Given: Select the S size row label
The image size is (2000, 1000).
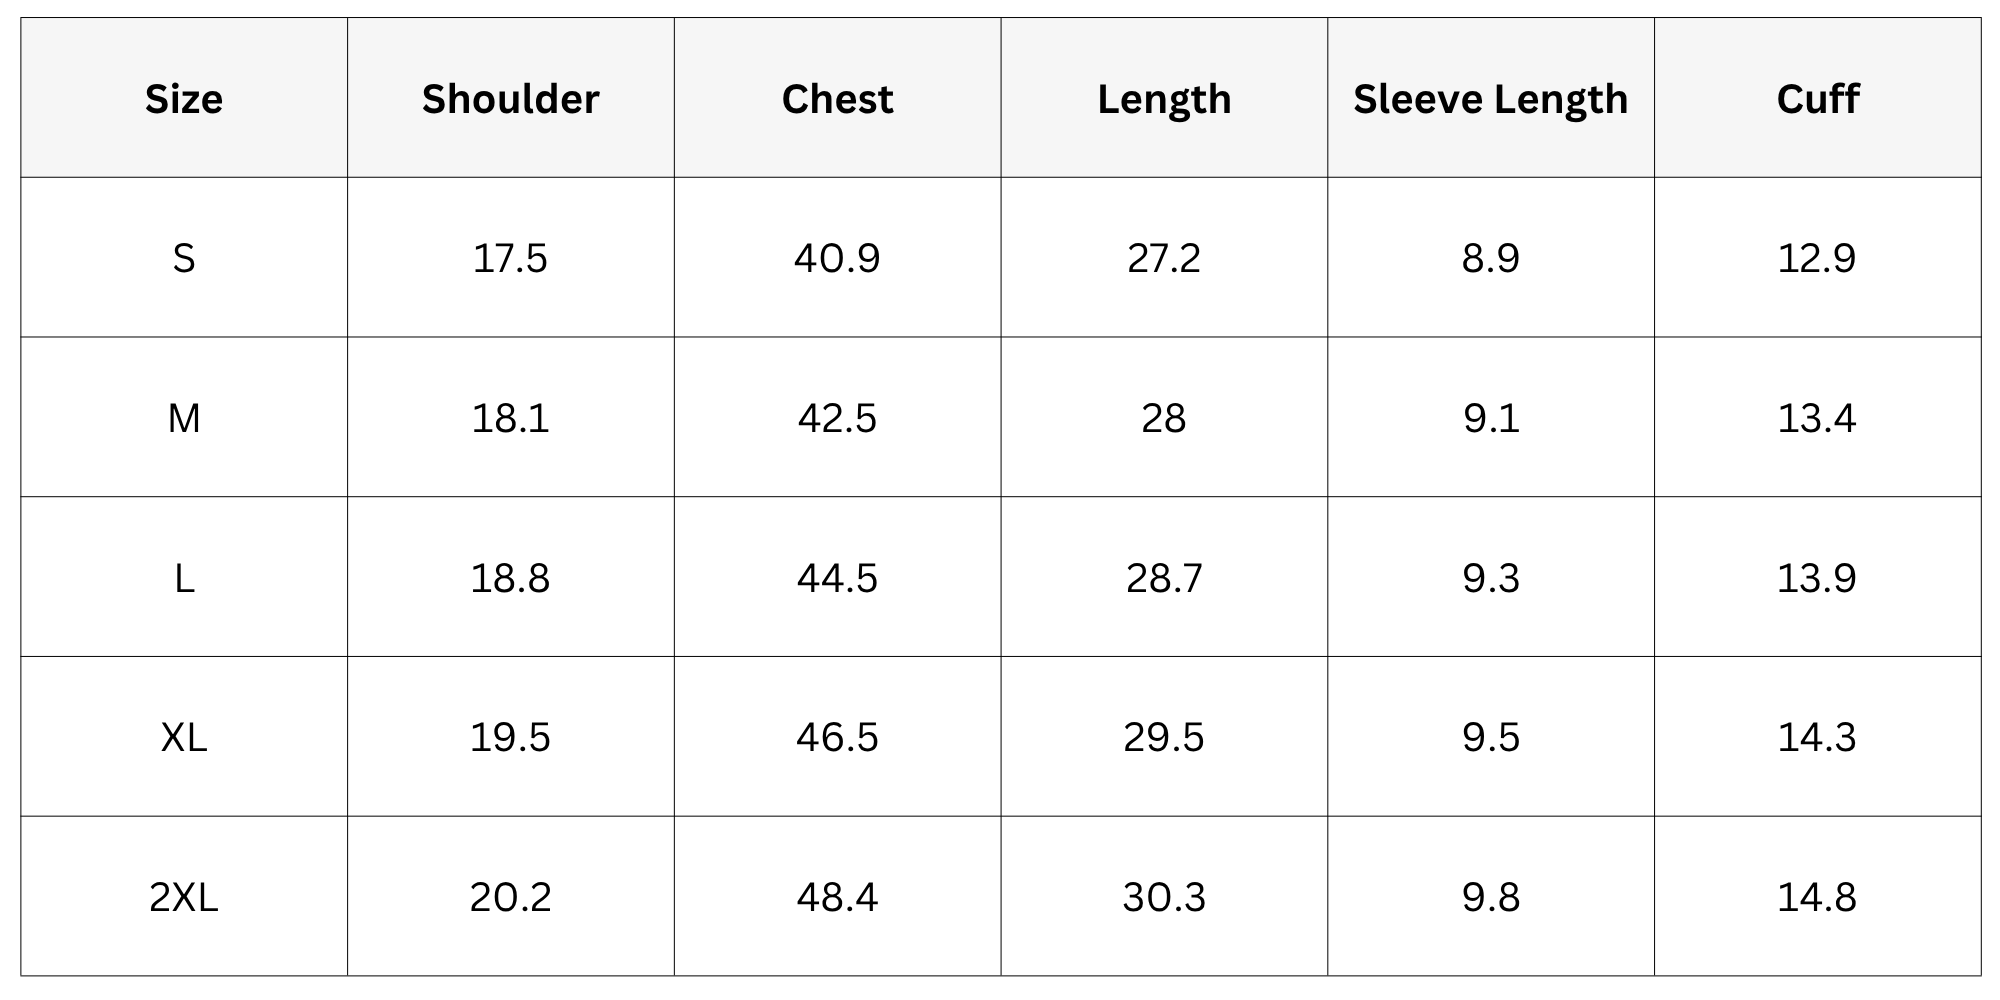Looking at the screenshot, I should pos(184,258).
